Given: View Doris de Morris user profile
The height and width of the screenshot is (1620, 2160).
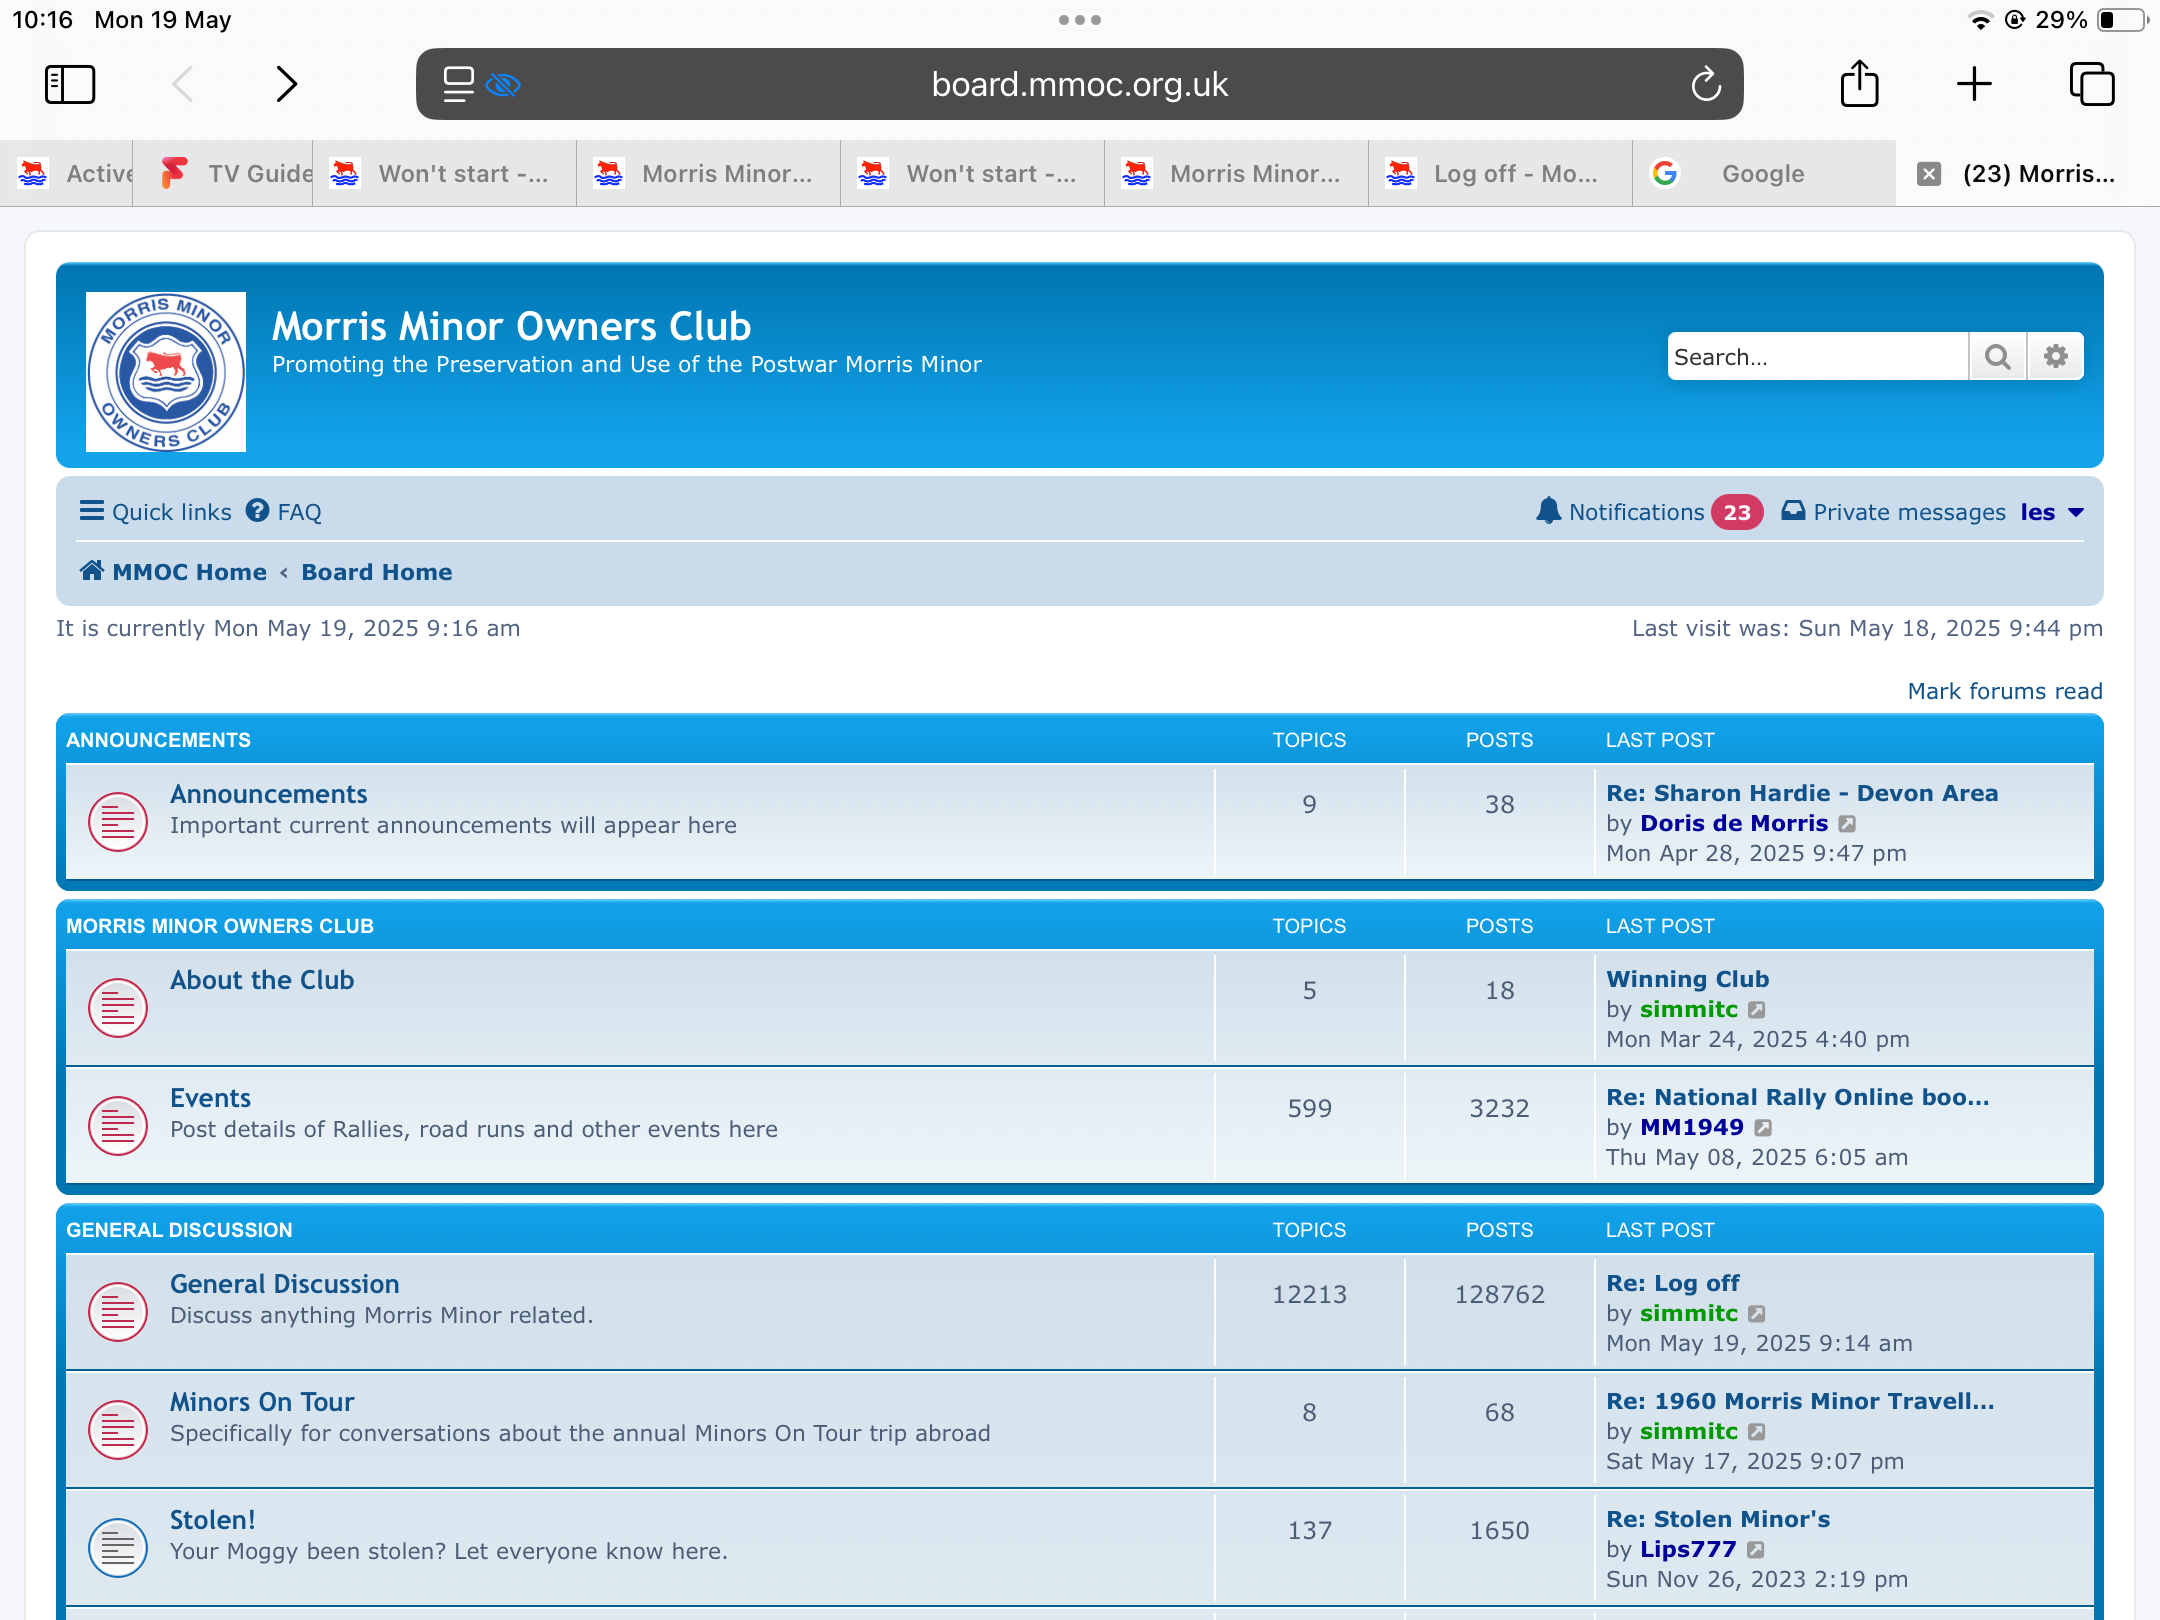Looking at the screenshot, I should (x=1734, y=823).
